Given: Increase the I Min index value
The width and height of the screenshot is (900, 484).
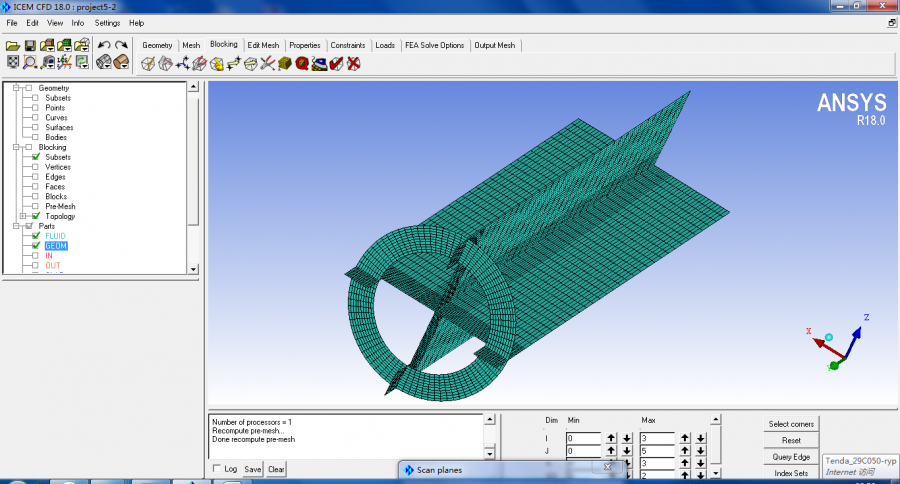Looking at the screenshot, I should click(x=611, y=438).
